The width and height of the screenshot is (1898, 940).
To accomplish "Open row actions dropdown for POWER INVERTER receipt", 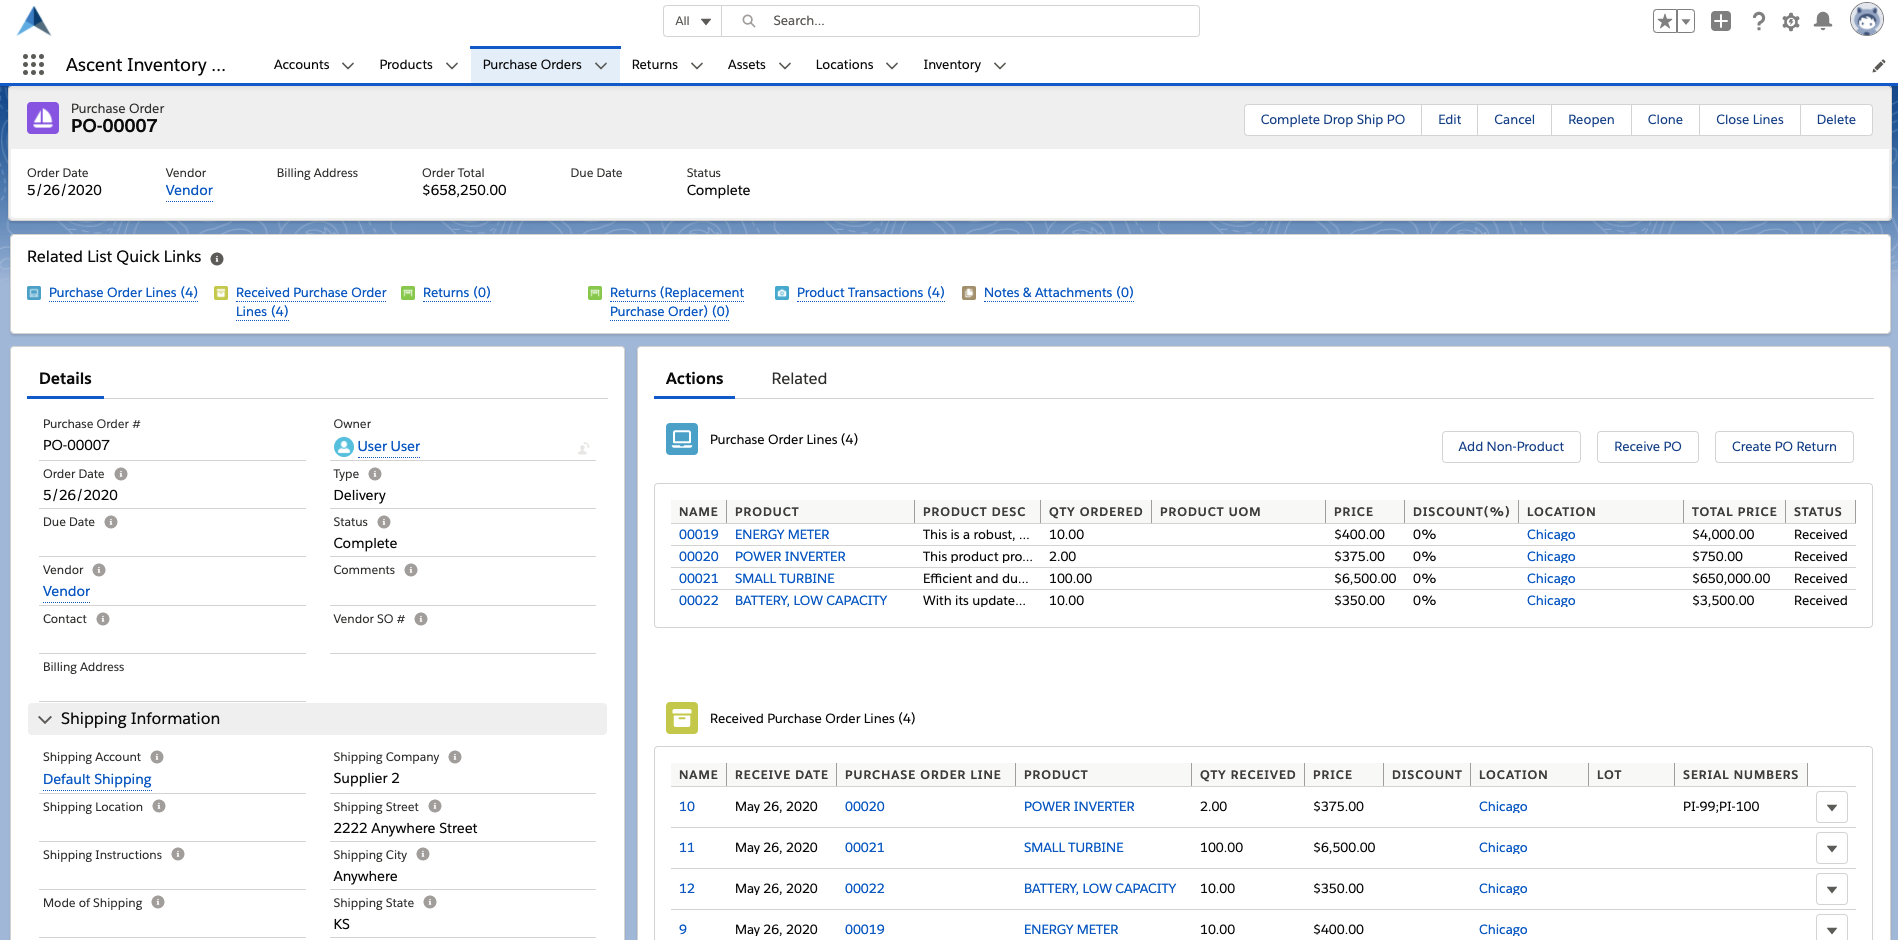I will [1831, 807].
